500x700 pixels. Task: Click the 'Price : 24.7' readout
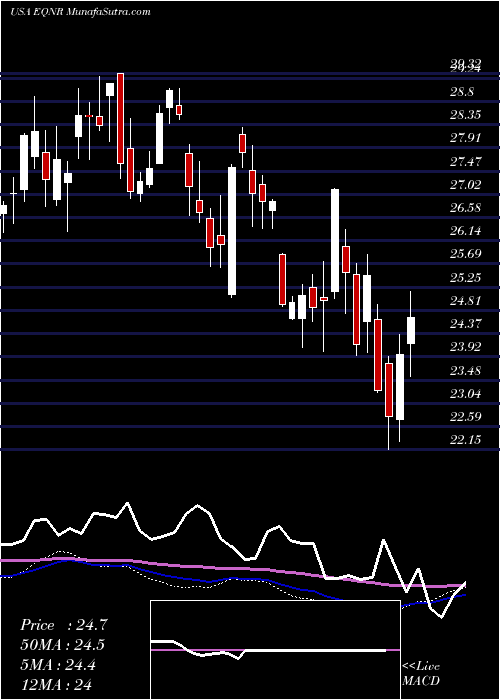64,625
